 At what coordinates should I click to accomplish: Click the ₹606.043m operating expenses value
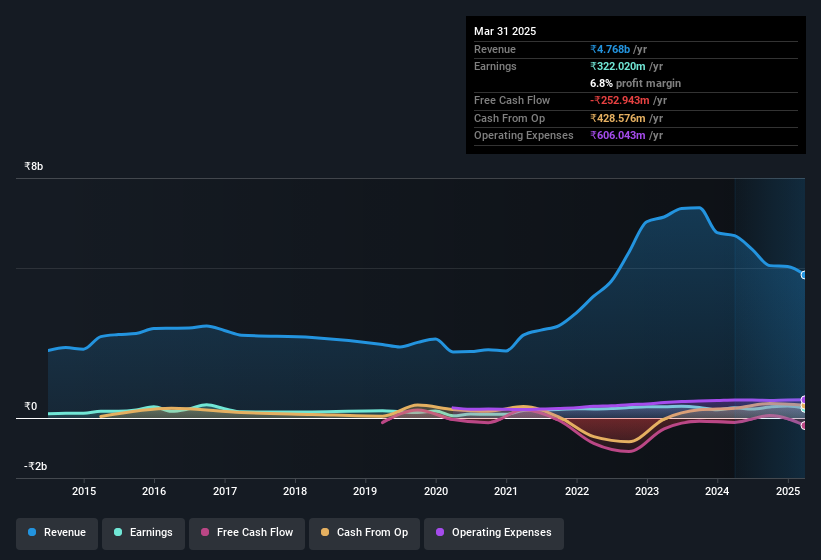pos(618,136)
